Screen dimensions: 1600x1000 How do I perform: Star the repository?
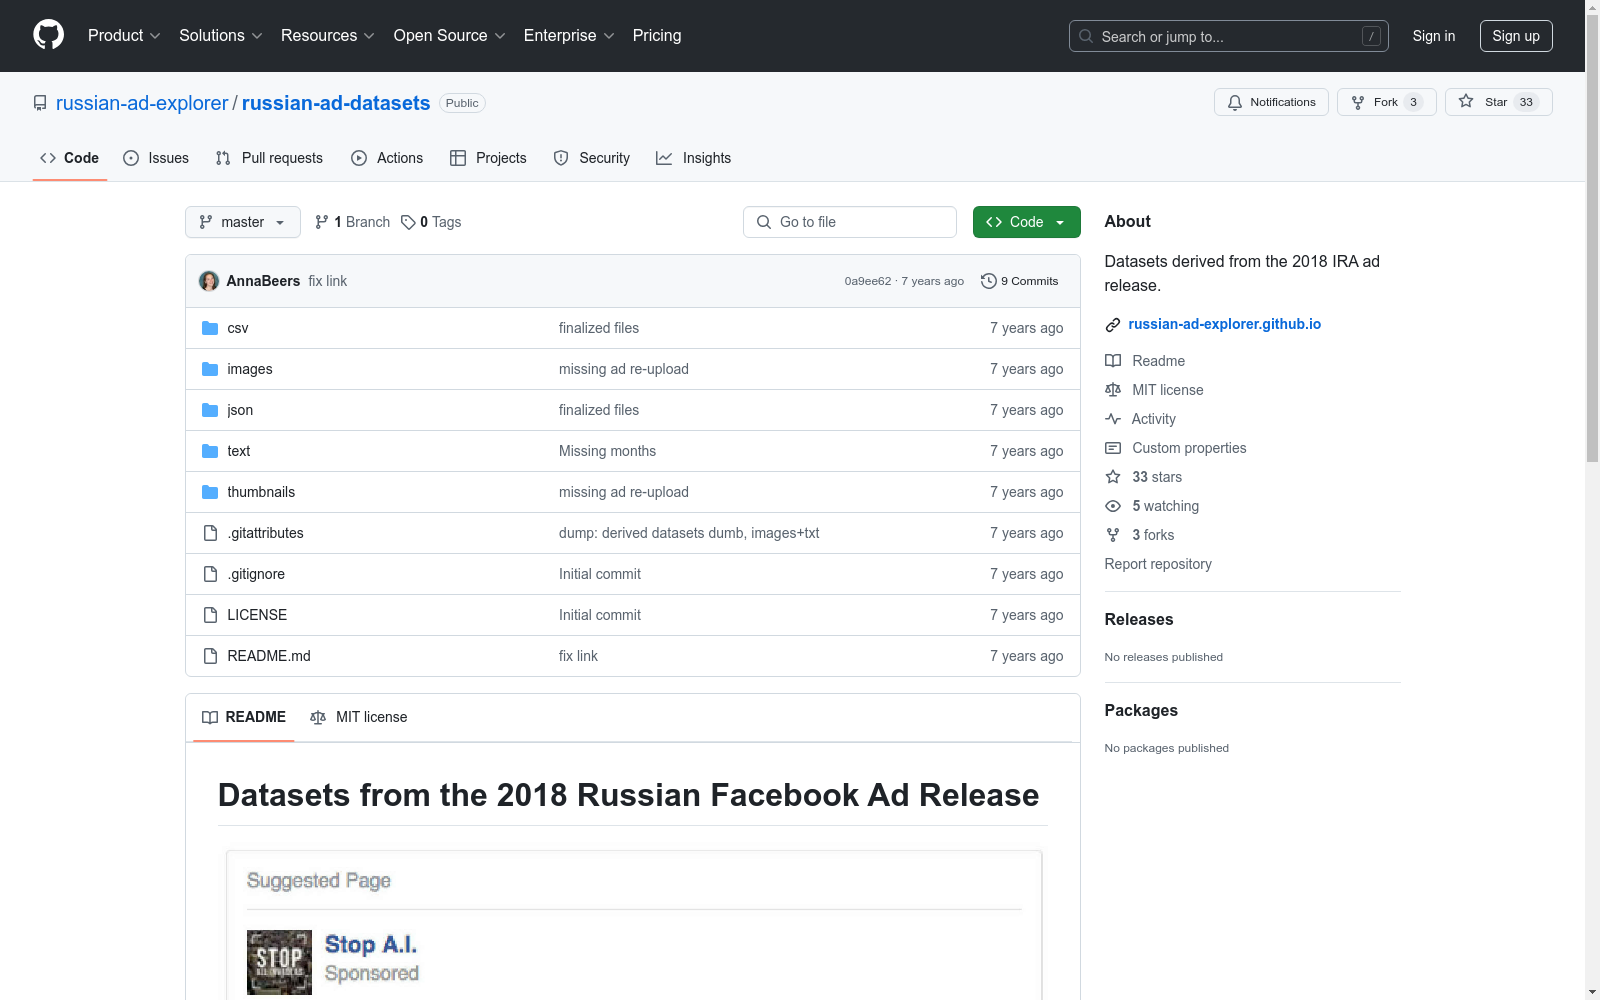1498,102
